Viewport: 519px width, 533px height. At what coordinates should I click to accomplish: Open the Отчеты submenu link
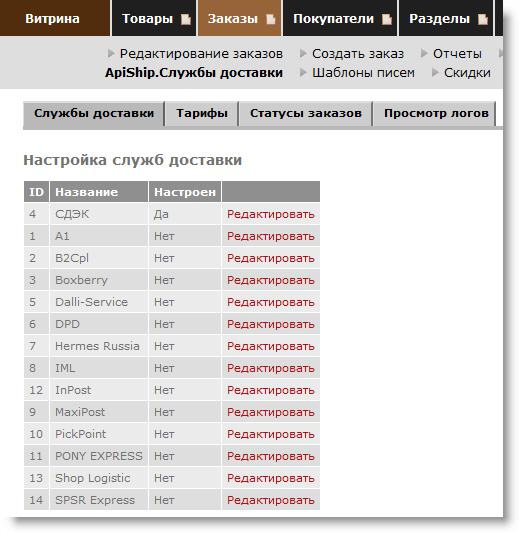coord(457,54)
